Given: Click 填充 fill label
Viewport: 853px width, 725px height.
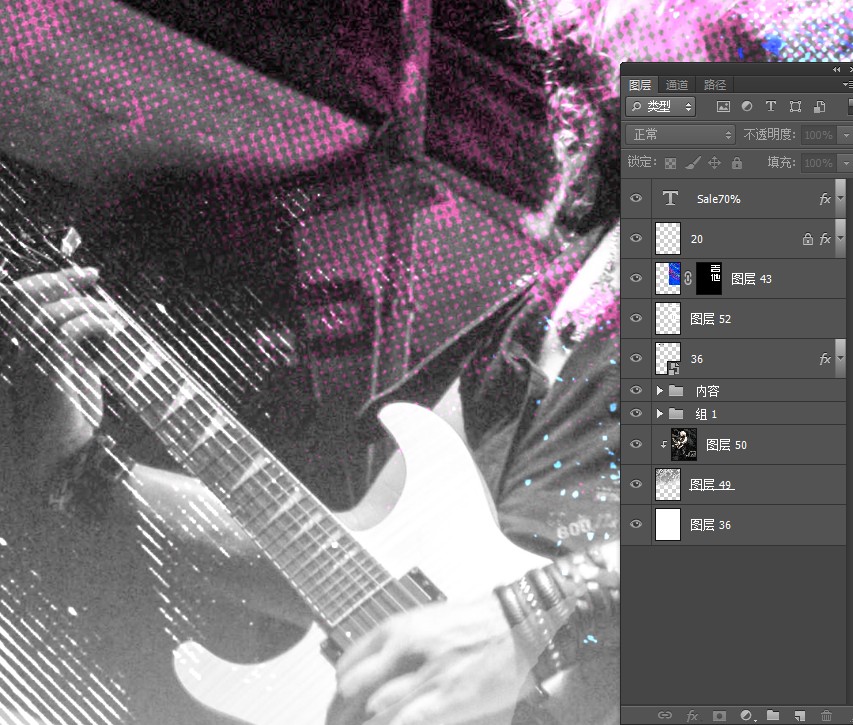Looking at the screenshot, I should point(781,162).
